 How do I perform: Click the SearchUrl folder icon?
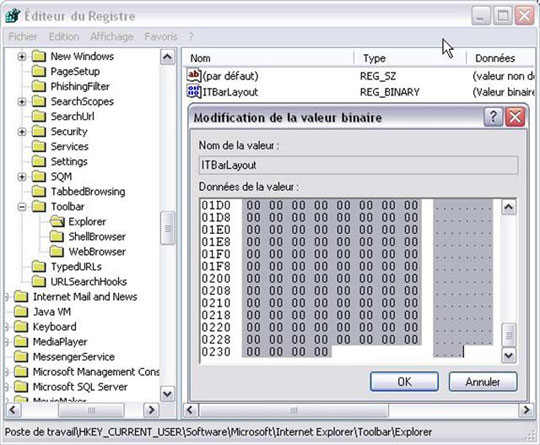(39, 116)
